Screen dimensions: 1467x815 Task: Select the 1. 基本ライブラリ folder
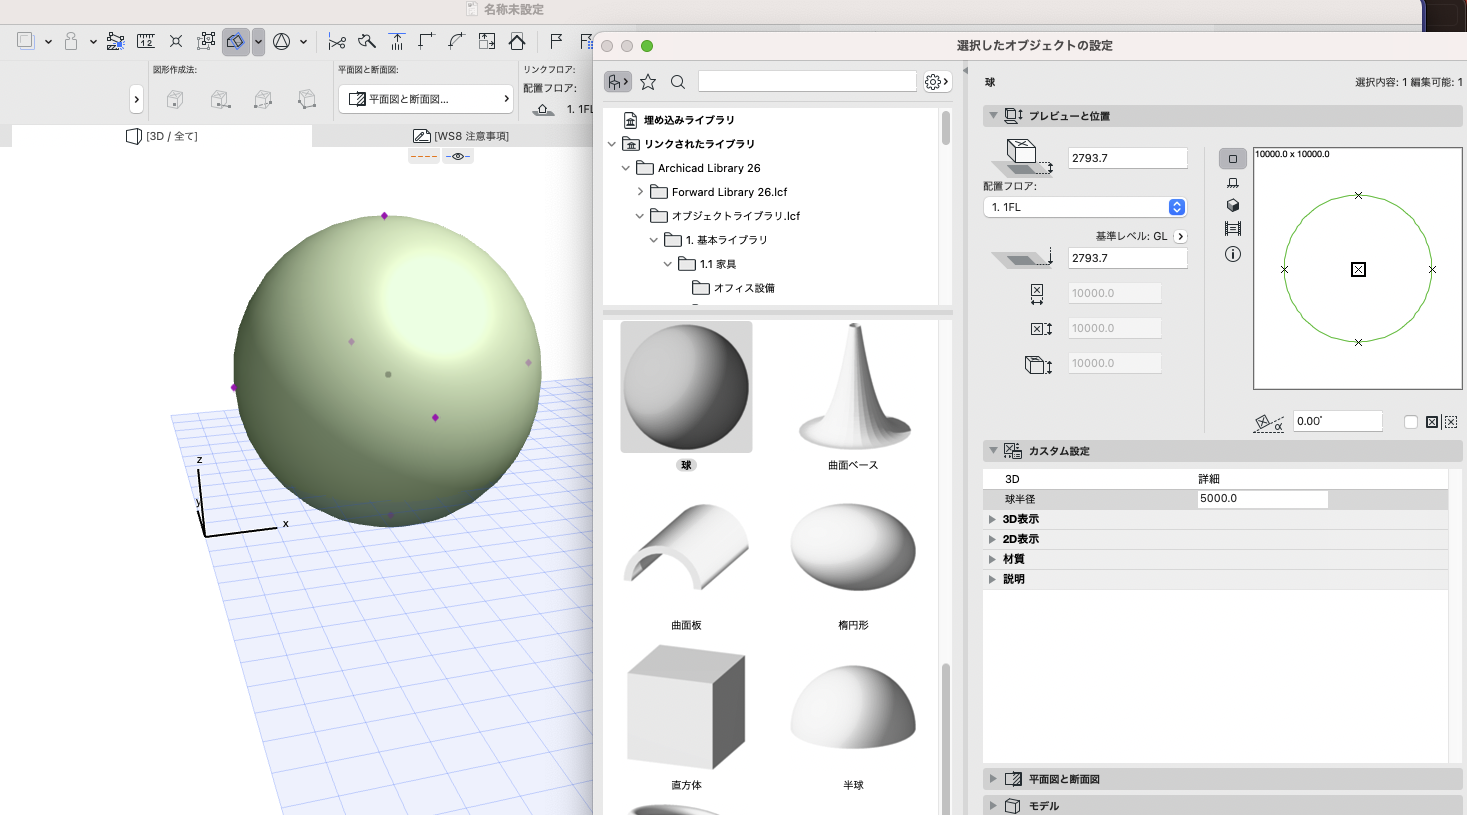(716, 240)
